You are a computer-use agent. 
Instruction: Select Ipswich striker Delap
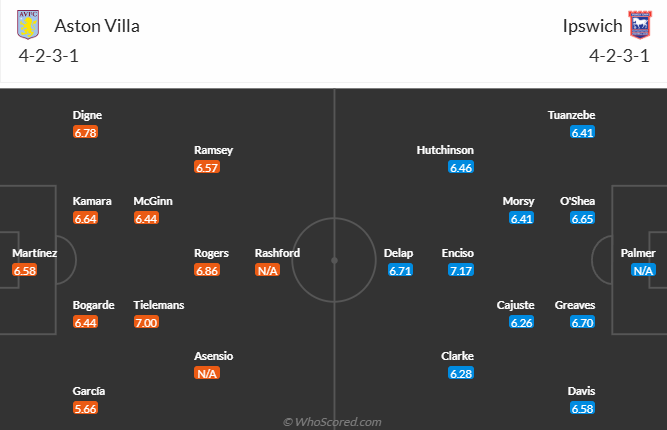click(x=398, y=254)
